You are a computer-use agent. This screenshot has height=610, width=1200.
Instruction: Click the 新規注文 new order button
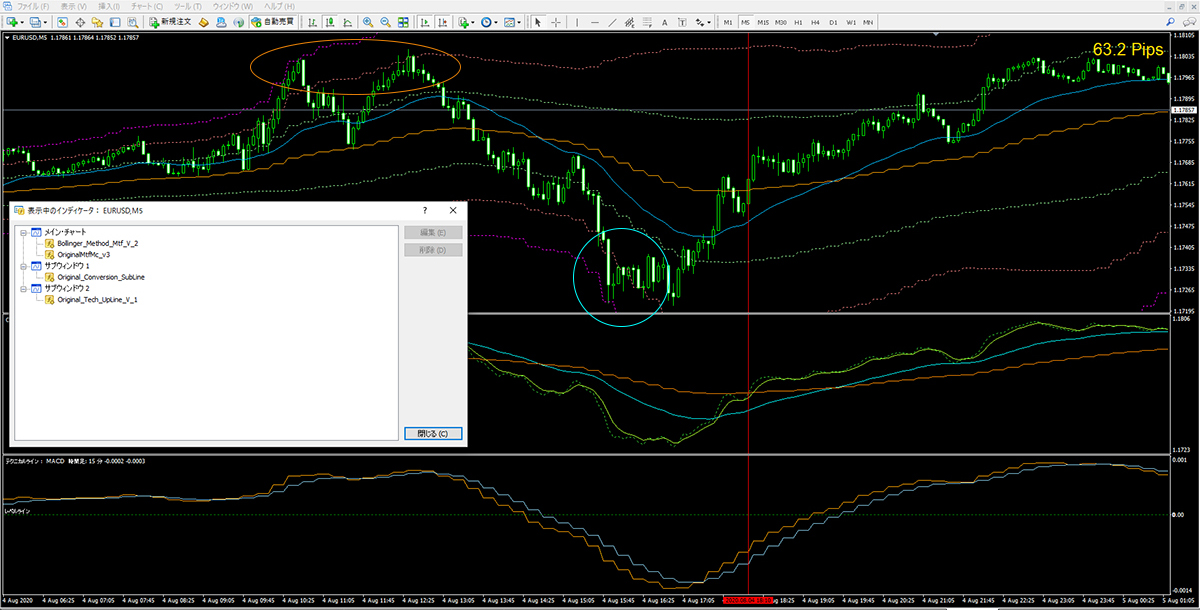click(172, 21)
